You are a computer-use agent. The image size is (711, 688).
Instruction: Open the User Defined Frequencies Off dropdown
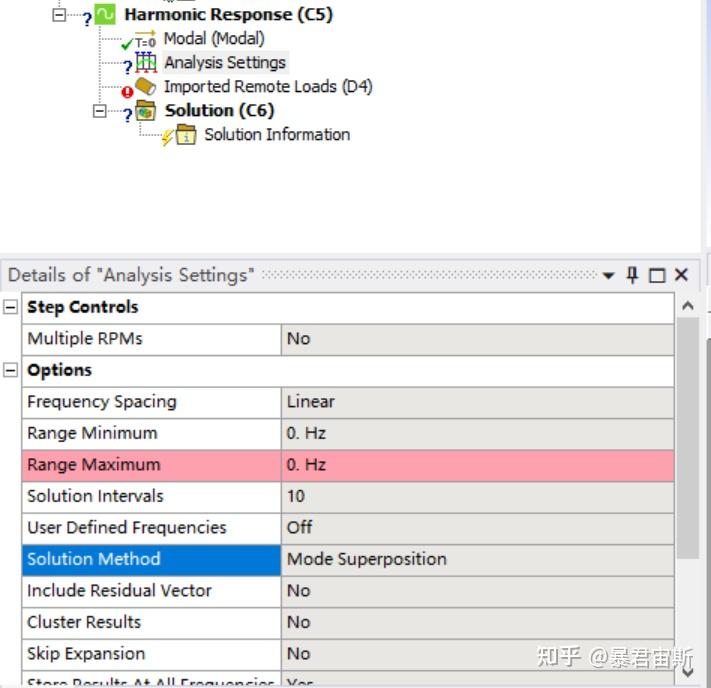click(x=477, y=528)
